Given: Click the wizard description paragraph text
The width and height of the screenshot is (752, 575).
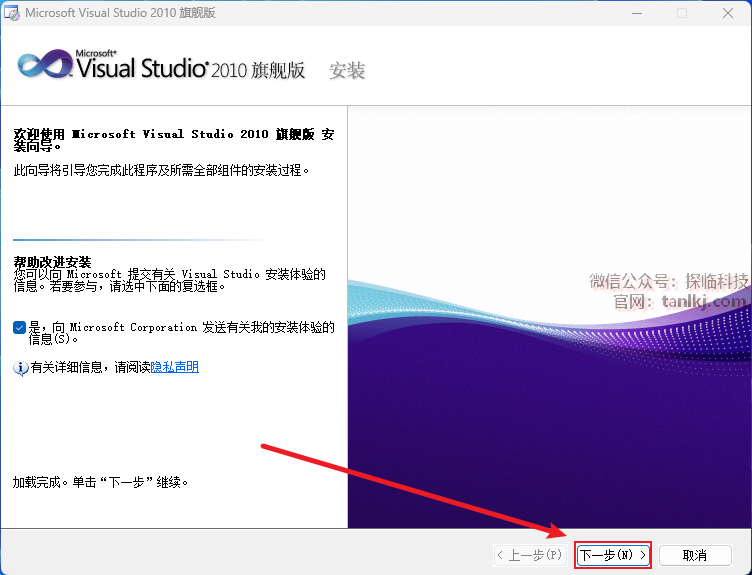Looking at the screenshot, I should click(161, 171).
